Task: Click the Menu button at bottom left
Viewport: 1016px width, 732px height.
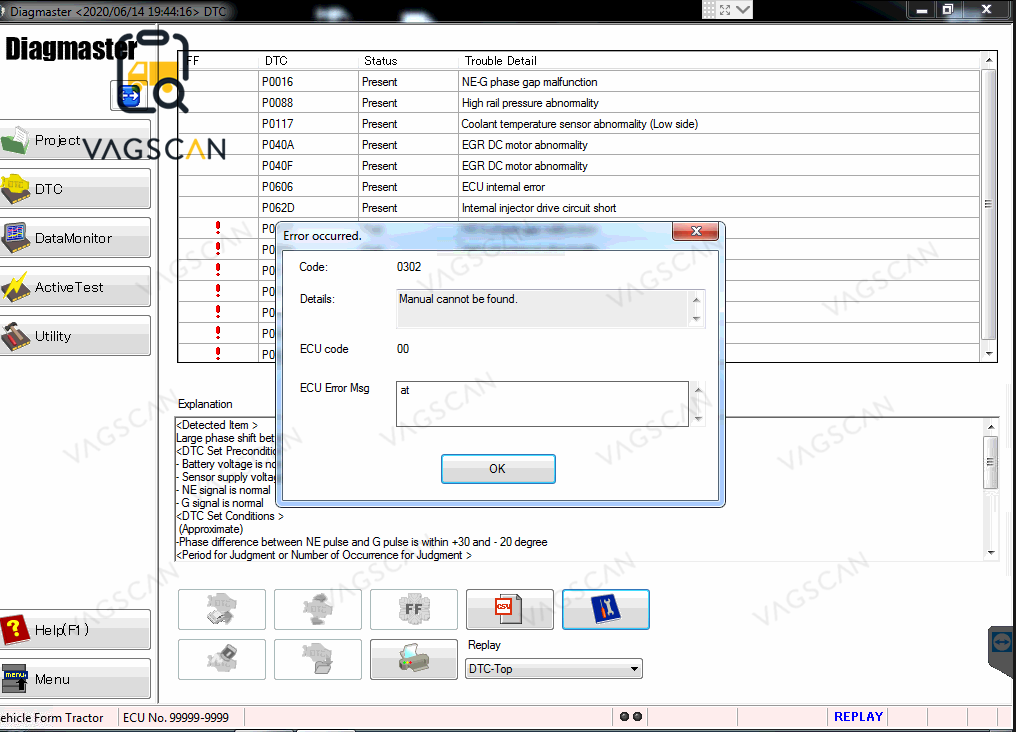Action: pyautogui.click(x=76, y=679)
